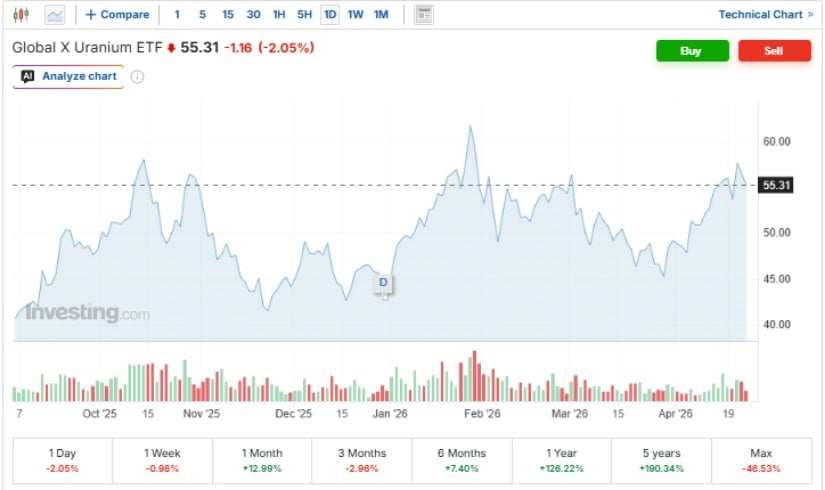
Task: Select the 1H interval
Action: (279, 15)
